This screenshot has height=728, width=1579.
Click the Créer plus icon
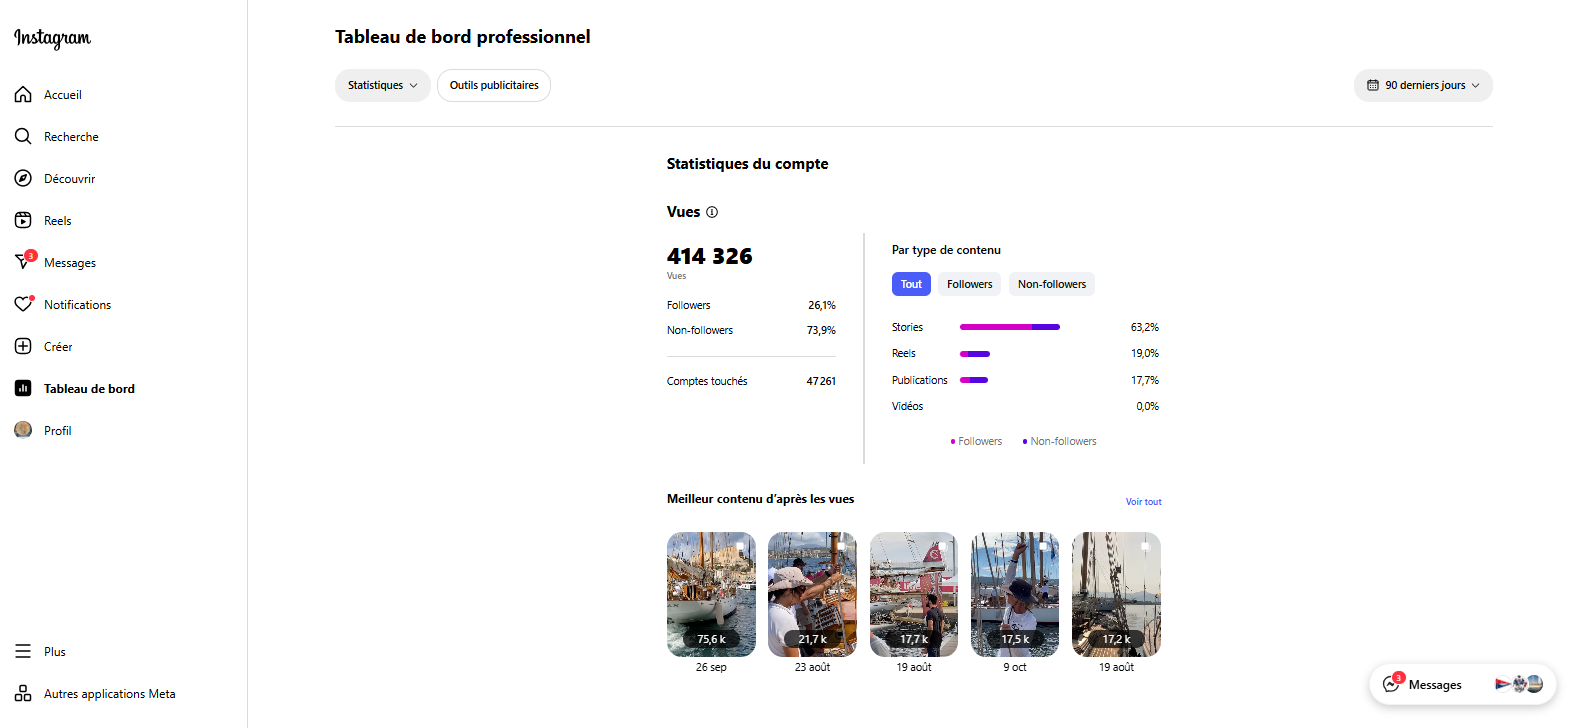(23, 347)
